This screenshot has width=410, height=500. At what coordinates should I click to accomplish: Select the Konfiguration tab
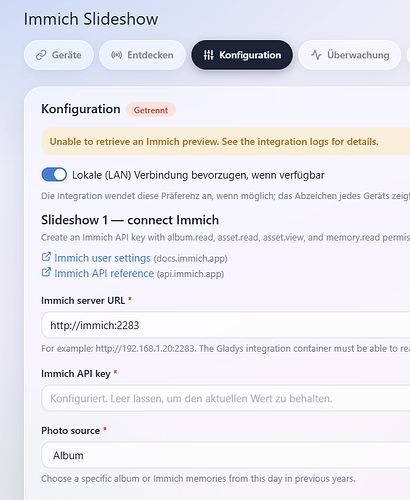(242, 55)
